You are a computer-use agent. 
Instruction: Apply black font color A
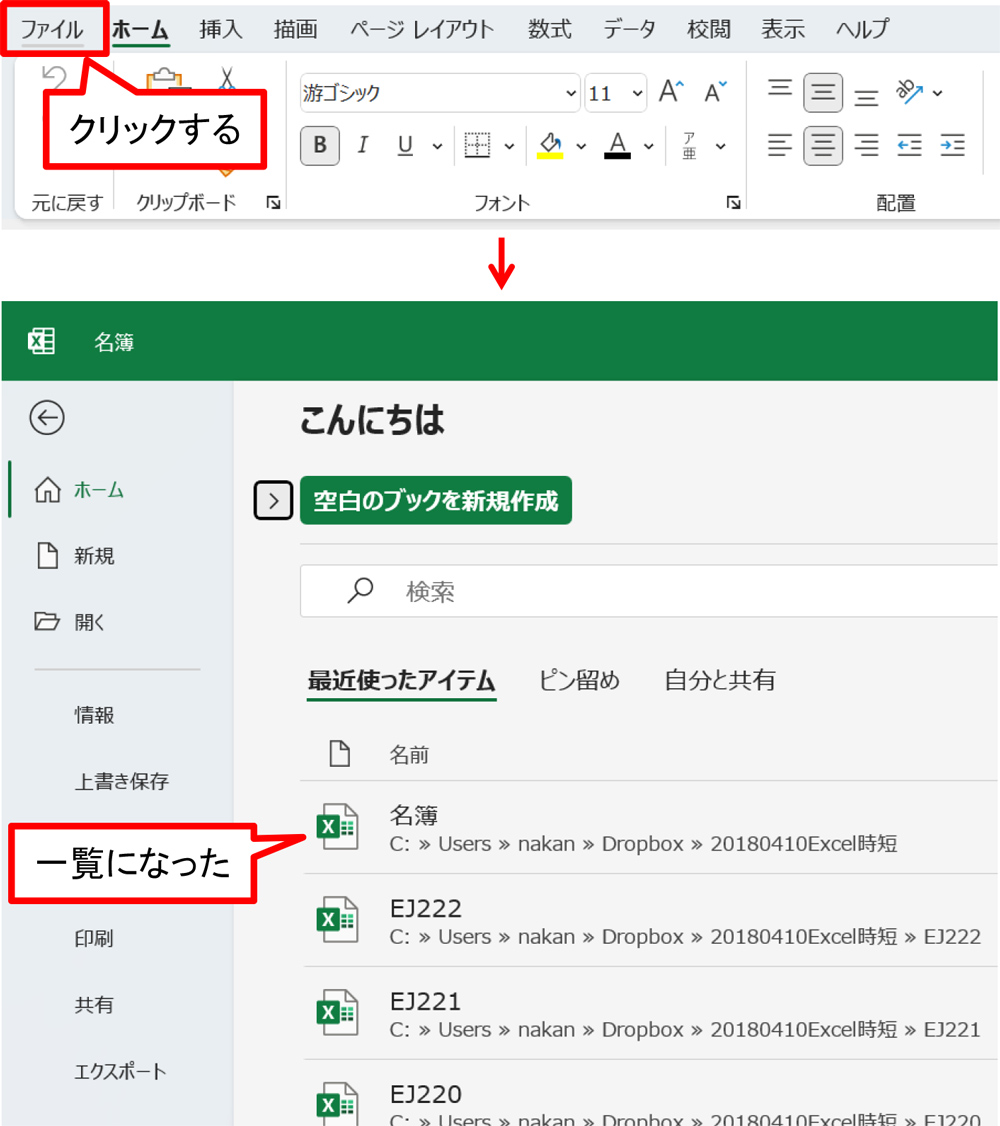pyautogui.click(x=617, y=146)
